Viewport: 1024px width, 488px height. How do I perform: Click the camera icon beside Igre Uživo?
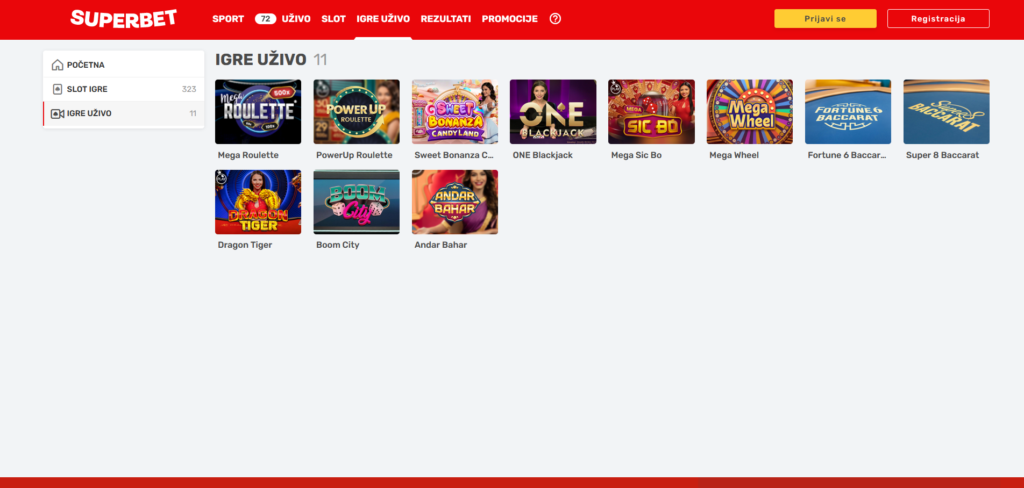57,114
